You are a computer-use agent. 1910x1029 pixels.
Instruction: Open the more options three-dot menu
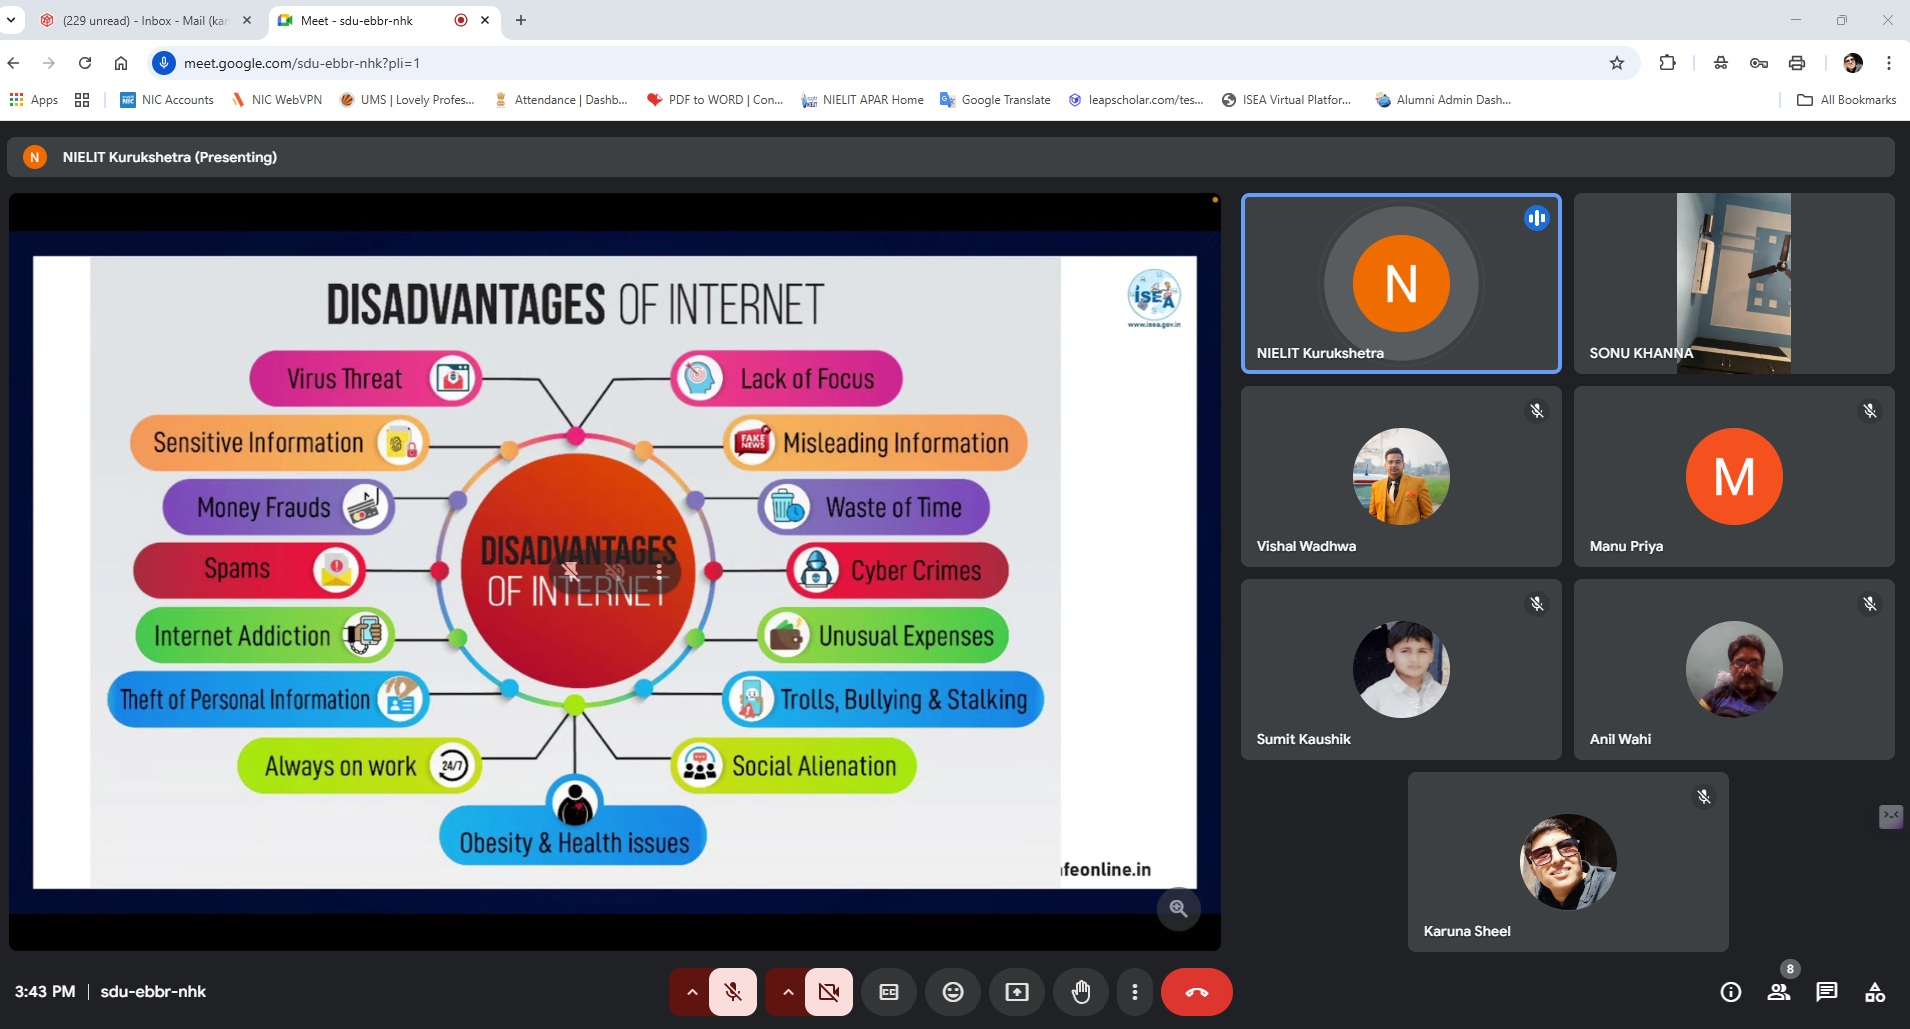point(1134,992)
